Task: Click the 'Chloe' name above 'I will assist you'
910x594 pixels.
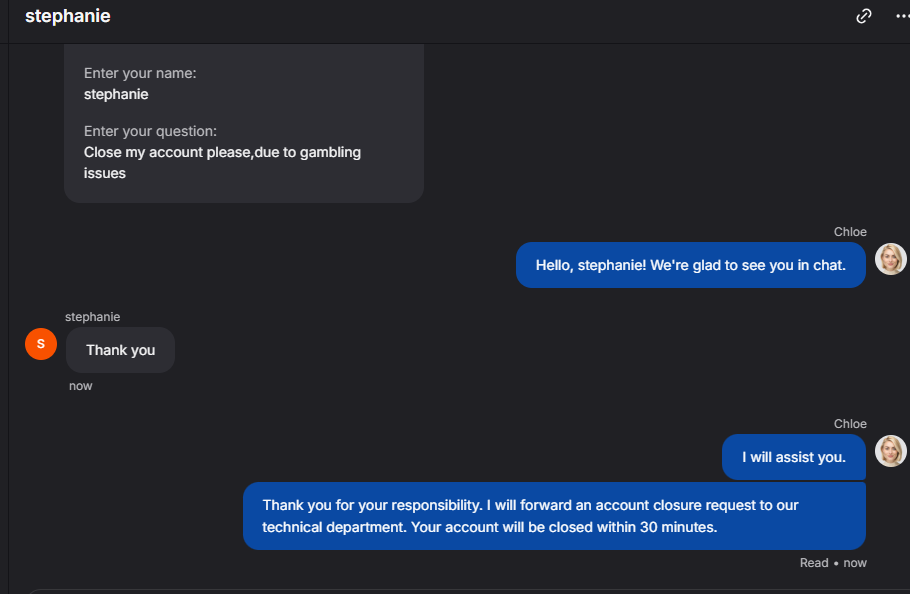Action: (x=850, y=424)
